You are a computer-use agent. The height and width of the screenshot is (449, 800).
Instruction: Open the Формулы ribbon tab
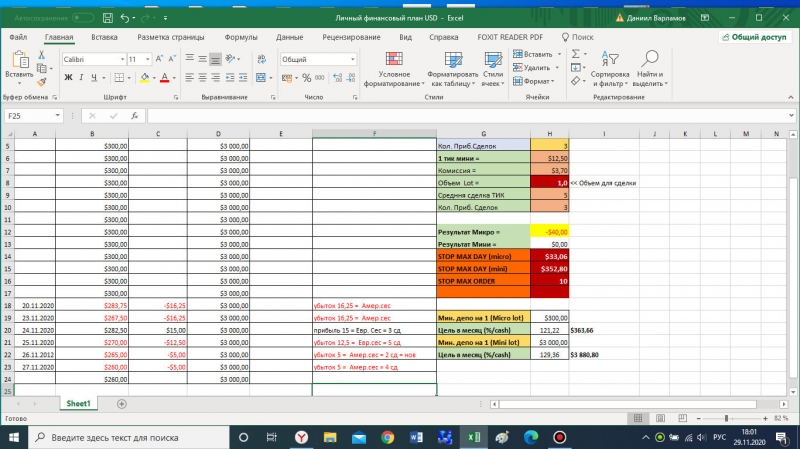241,37
